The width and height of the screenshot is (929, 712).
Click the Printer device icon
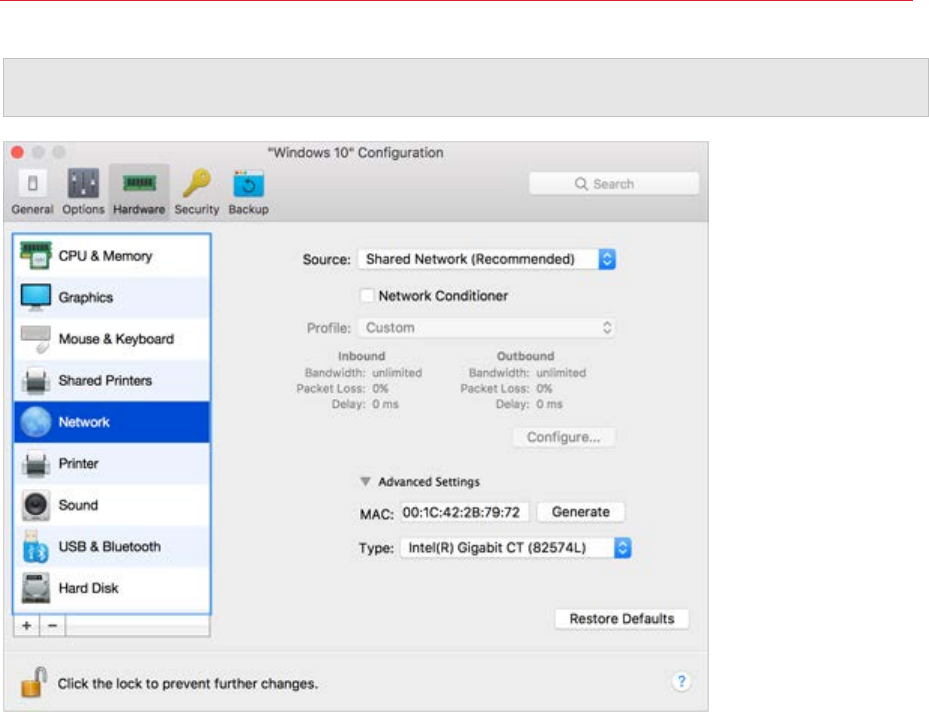pos(36,463)
